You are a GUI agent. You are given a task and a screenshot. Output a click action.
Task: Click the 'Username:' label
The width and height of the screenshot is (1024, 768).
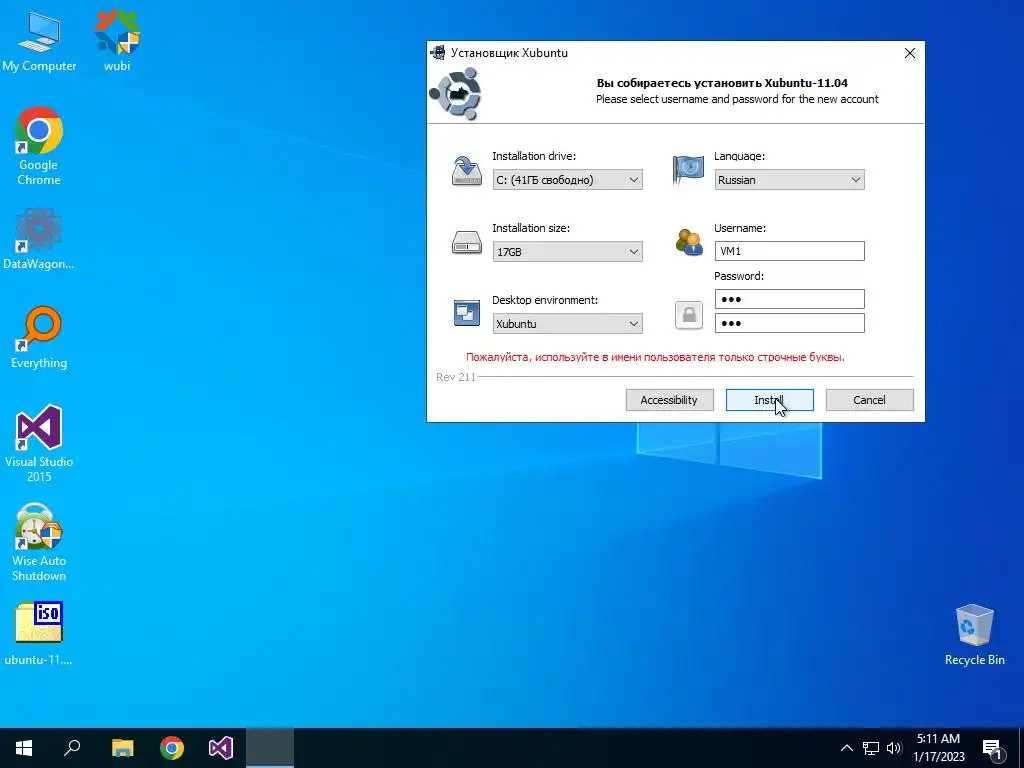pos(740,228)
